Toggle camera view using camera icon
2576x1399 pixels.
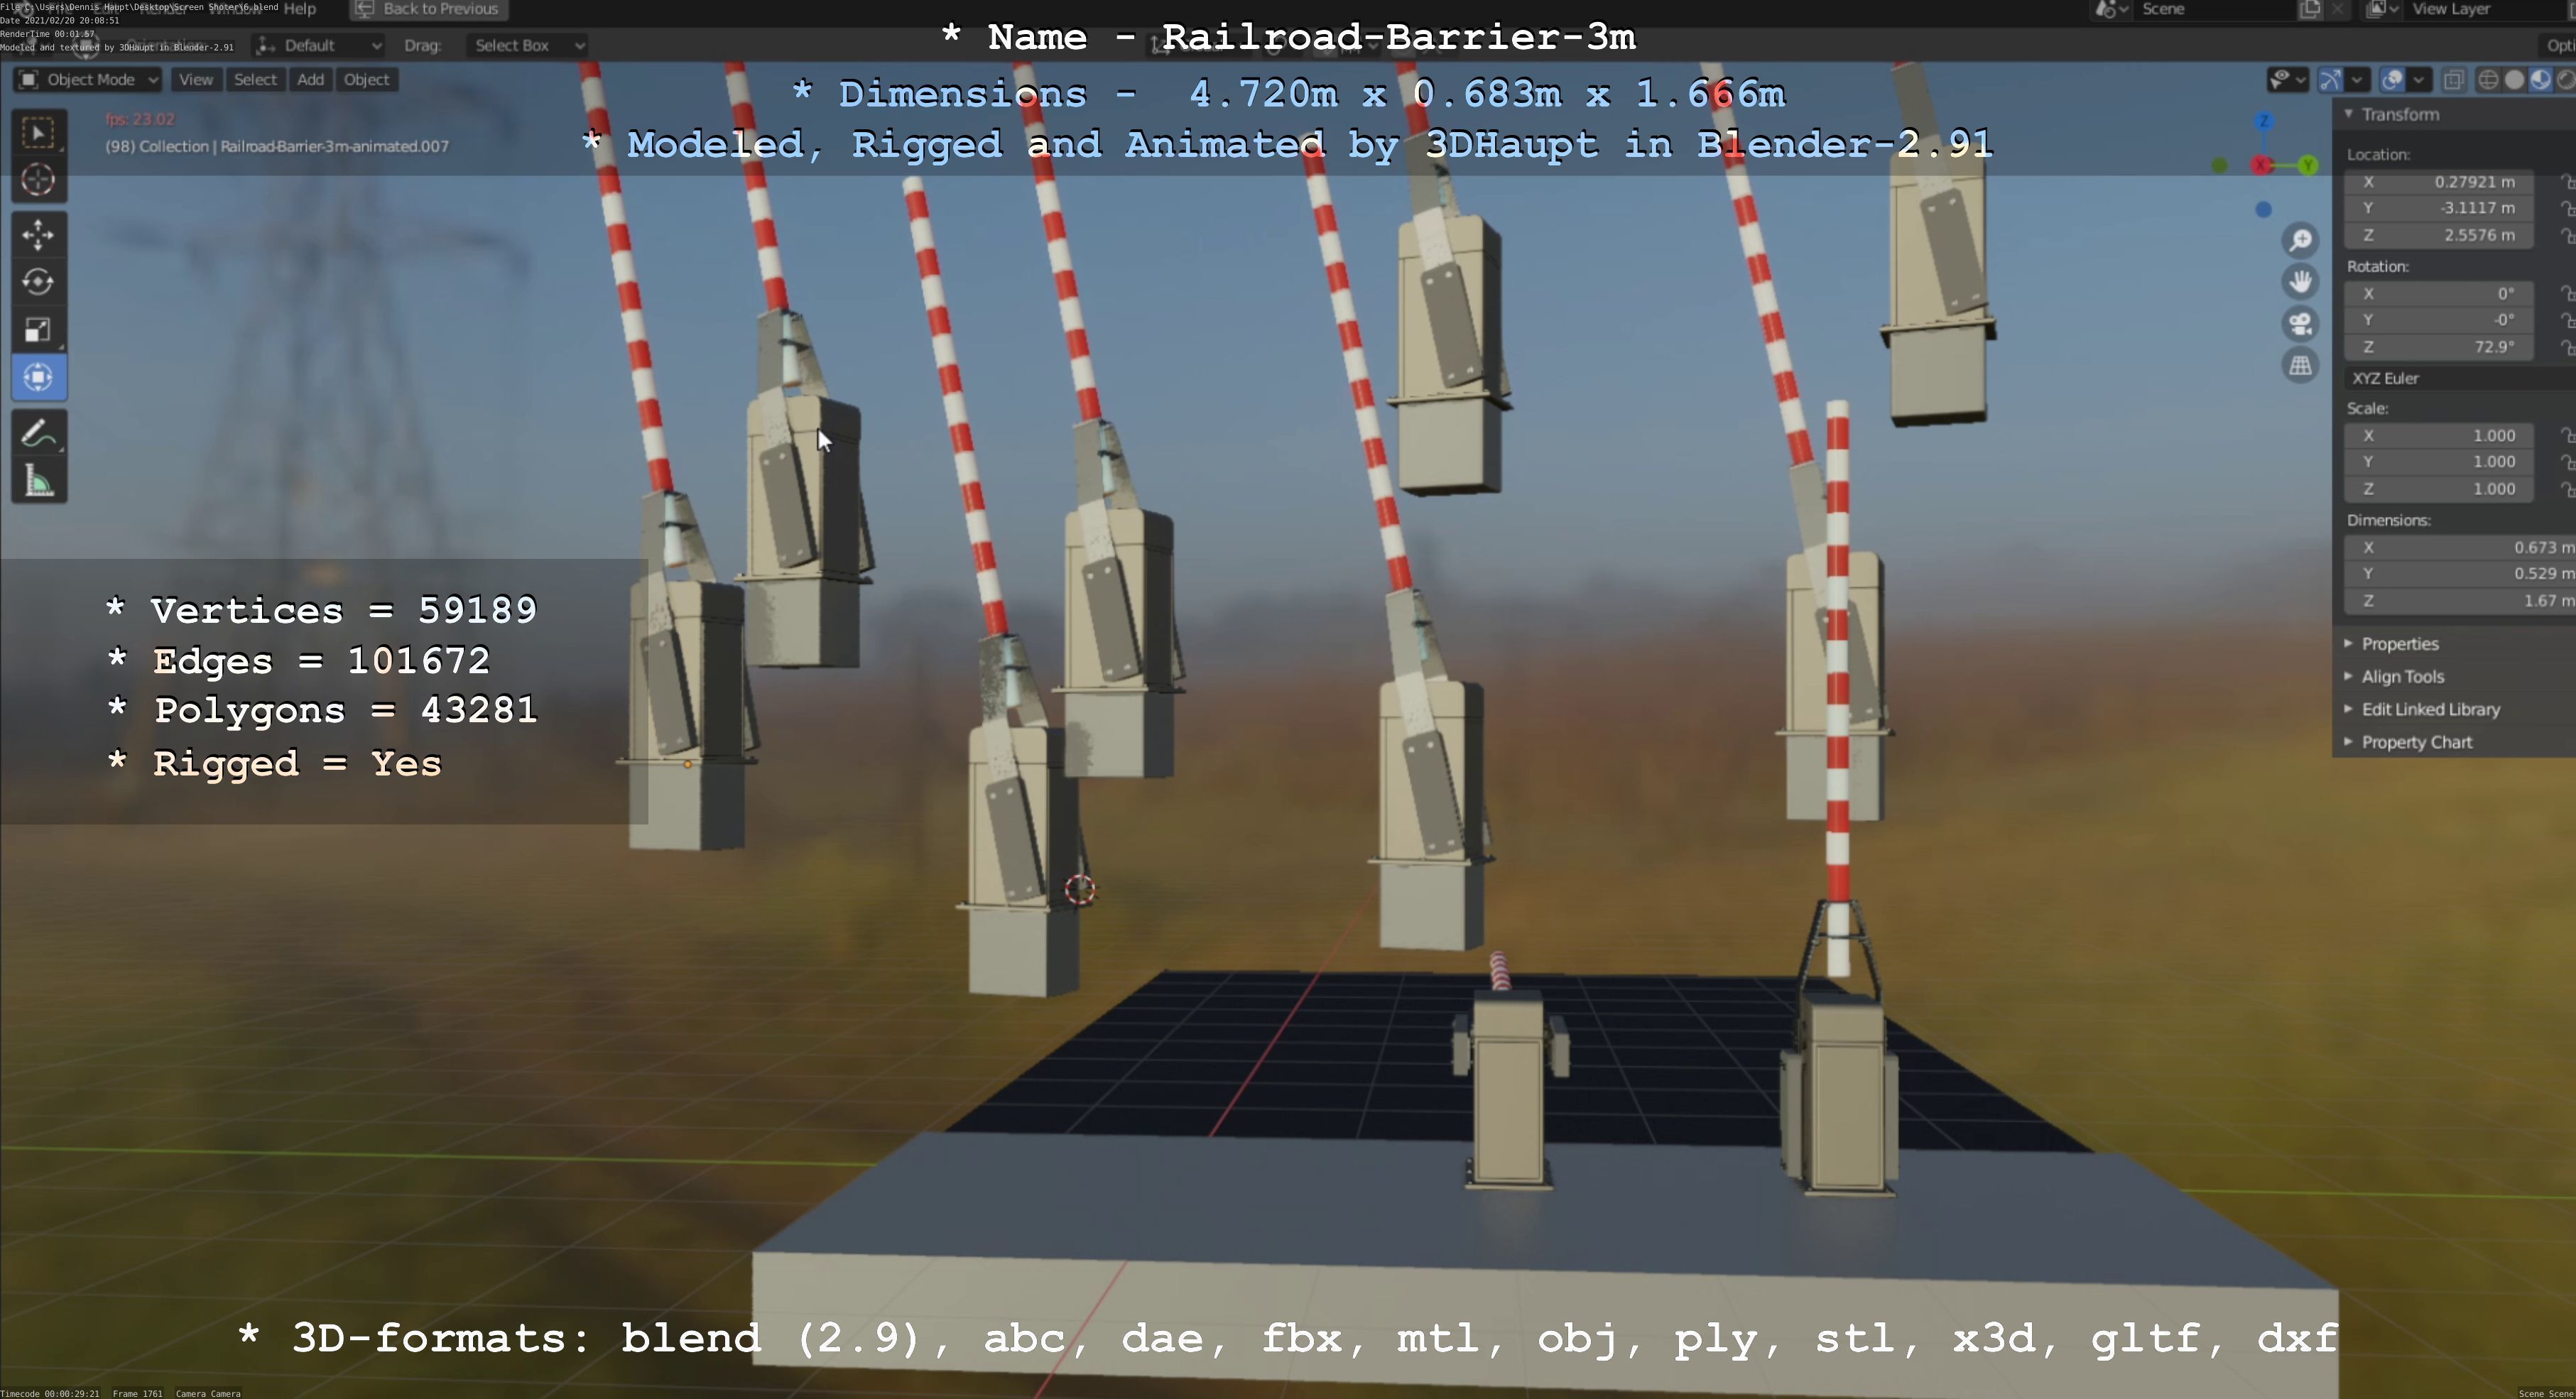[x=2301, y=324]
